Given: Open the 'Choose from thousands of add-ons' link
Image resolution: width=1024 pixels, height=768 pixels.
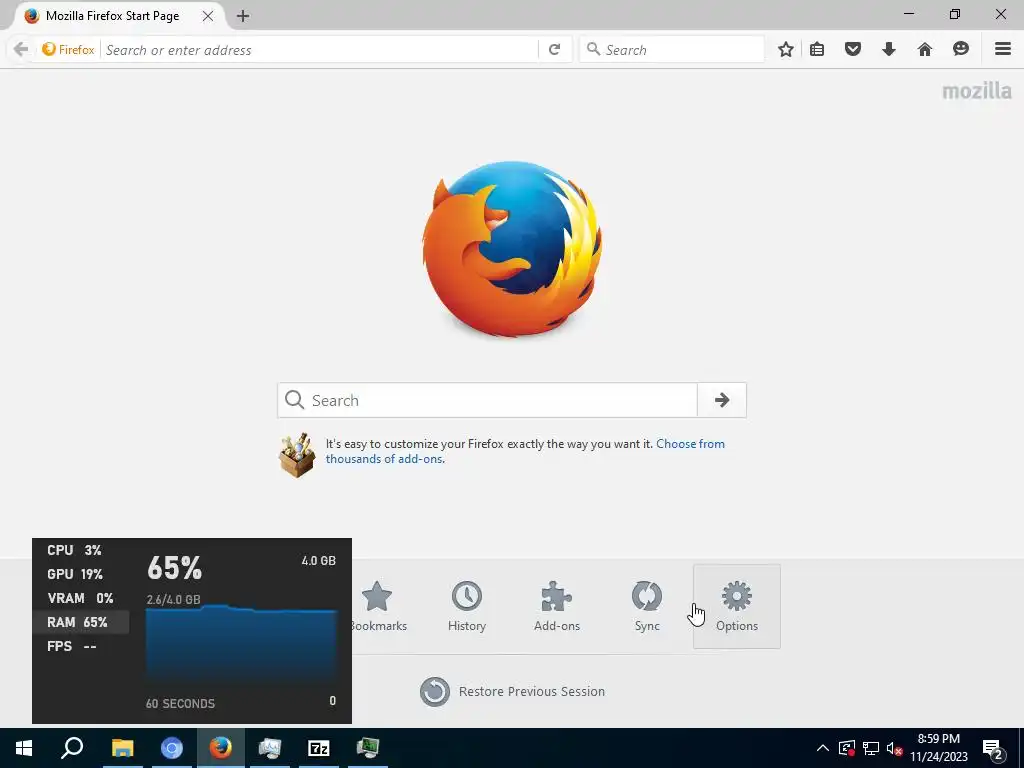Looking at the screenshot, I should click(525, 451).
